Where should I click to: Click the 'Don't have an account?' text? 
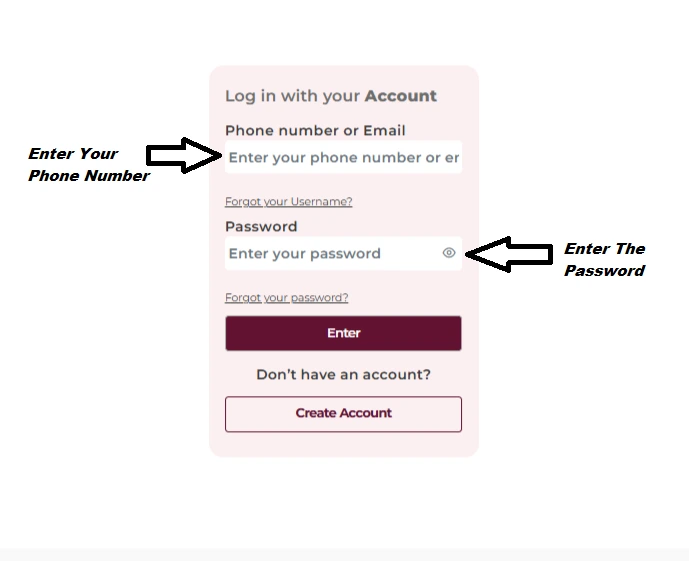(x=343, y=375)
